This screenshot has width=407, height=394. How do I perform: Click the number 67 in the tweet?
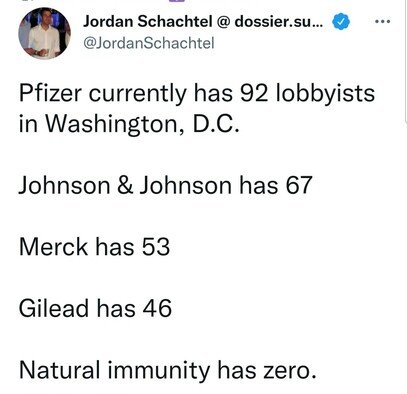coord(298,185)
